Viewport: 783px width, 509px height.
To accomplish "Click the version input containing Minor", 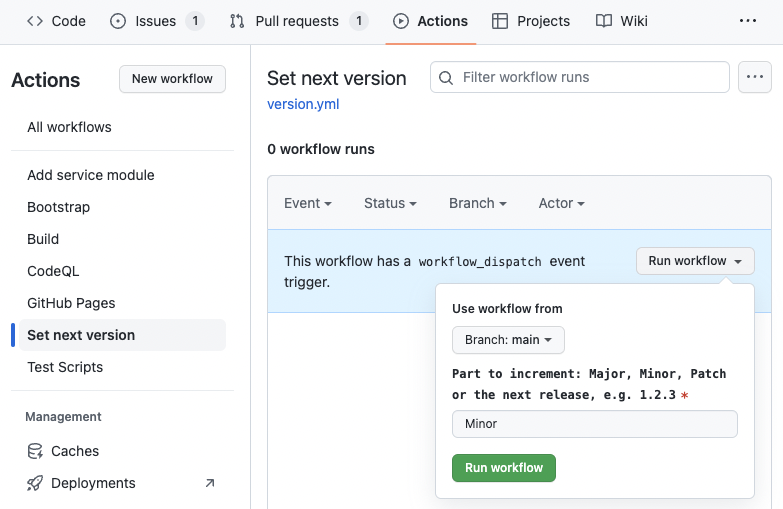I will click(595, 424).
